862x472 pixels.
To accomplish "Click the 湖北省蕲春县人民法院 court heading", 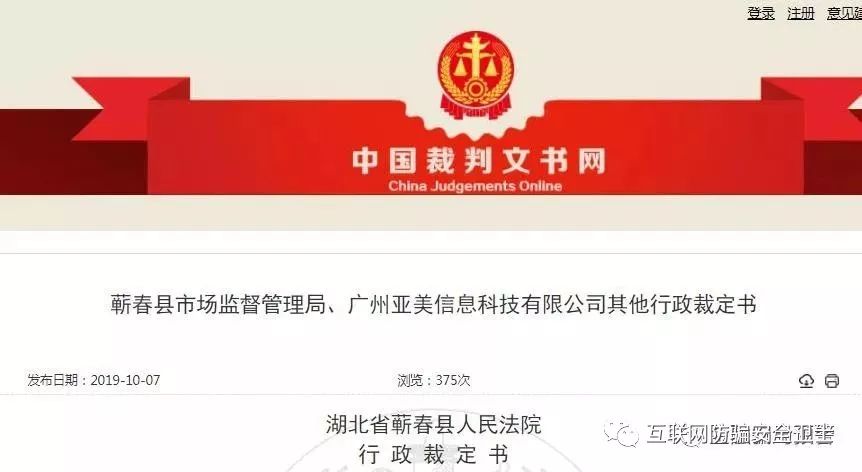I will pyautogui.click(x=434, y=425).
